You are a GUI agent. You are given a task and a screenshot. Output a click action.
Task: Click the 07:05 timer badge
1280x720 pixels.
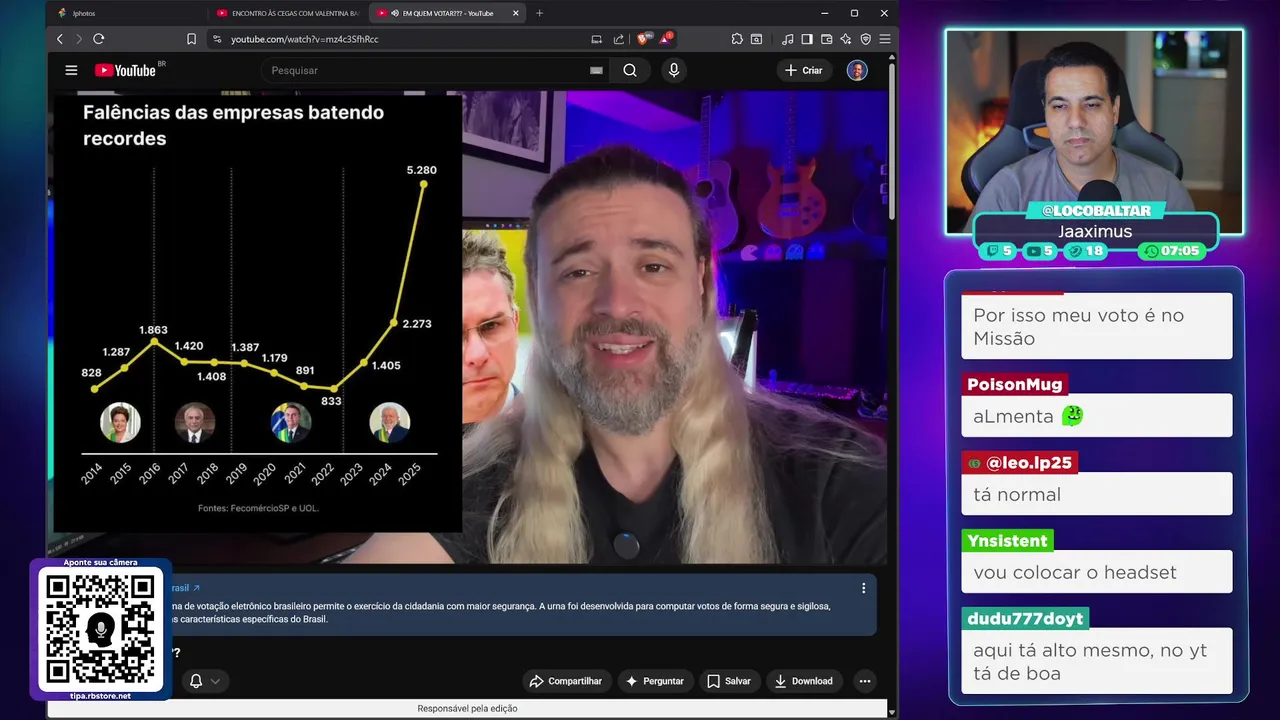[1171, 251]
